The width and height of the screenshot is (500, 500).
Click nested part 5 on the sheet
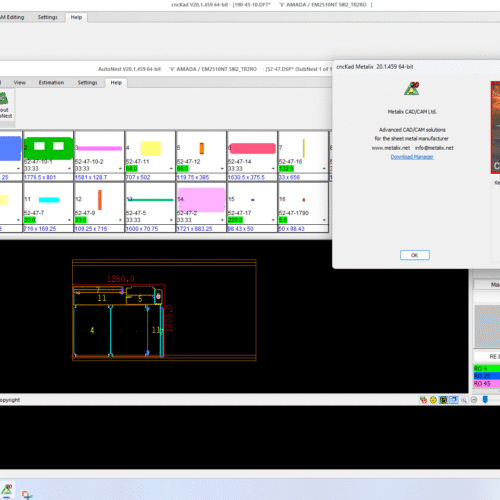pyautogui.click(x=140, y=299)
